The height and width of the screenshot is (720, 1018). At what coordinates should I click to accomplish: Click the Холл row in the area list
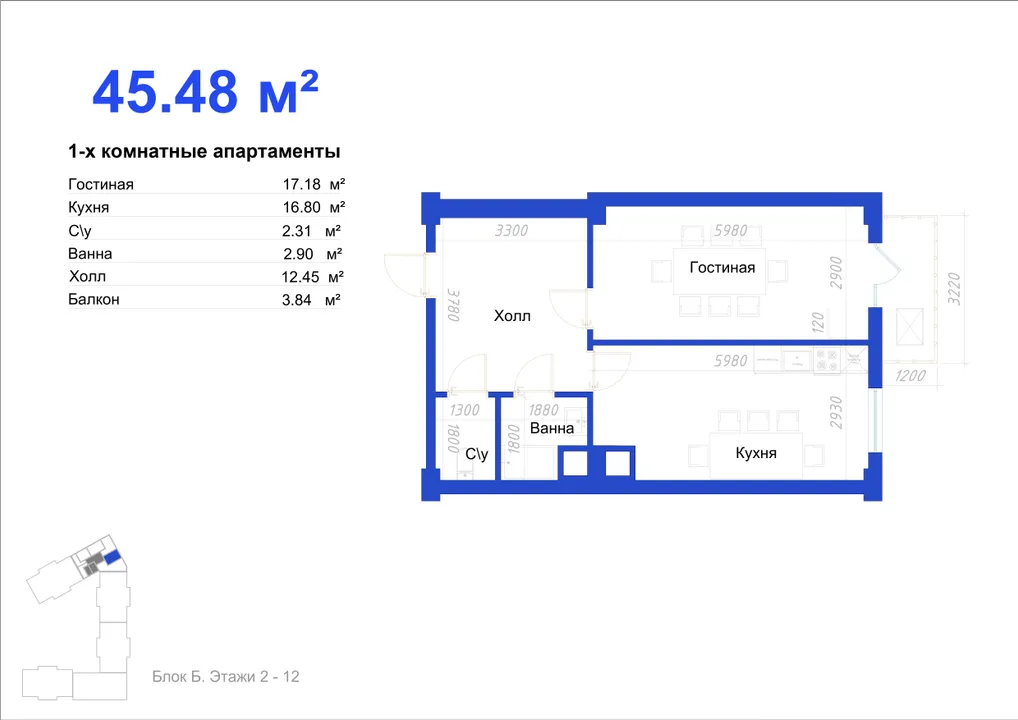pos(206,277)
